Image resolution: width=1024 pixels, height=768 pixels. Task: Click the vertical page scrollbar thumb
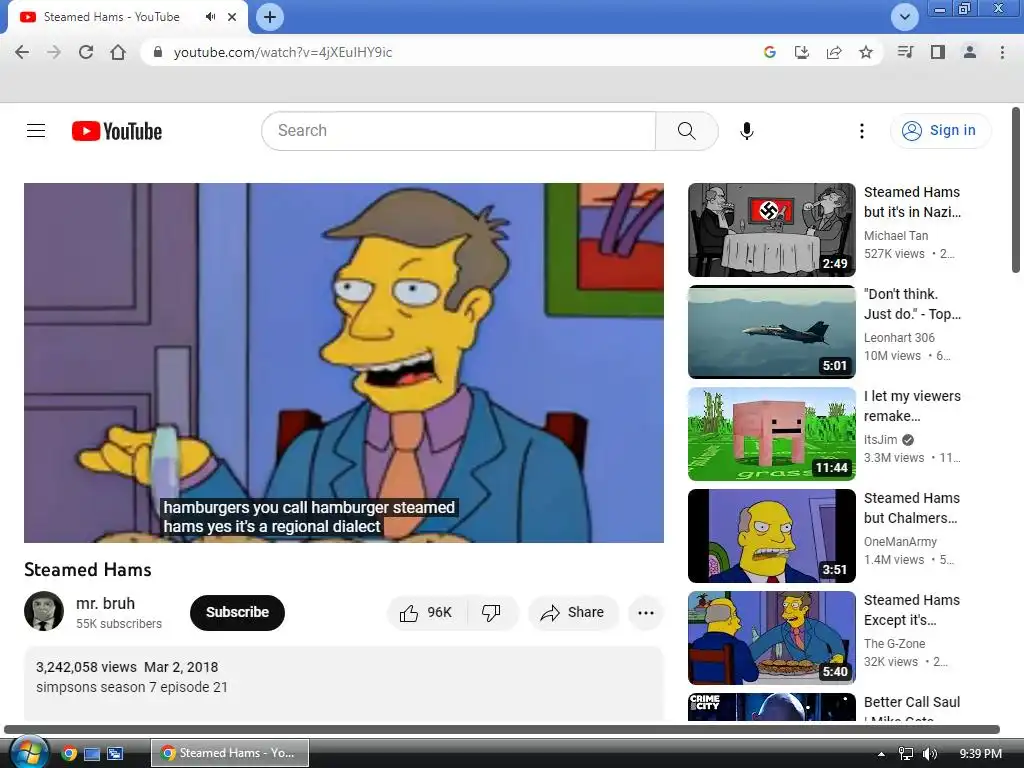tap(1016, 190)
